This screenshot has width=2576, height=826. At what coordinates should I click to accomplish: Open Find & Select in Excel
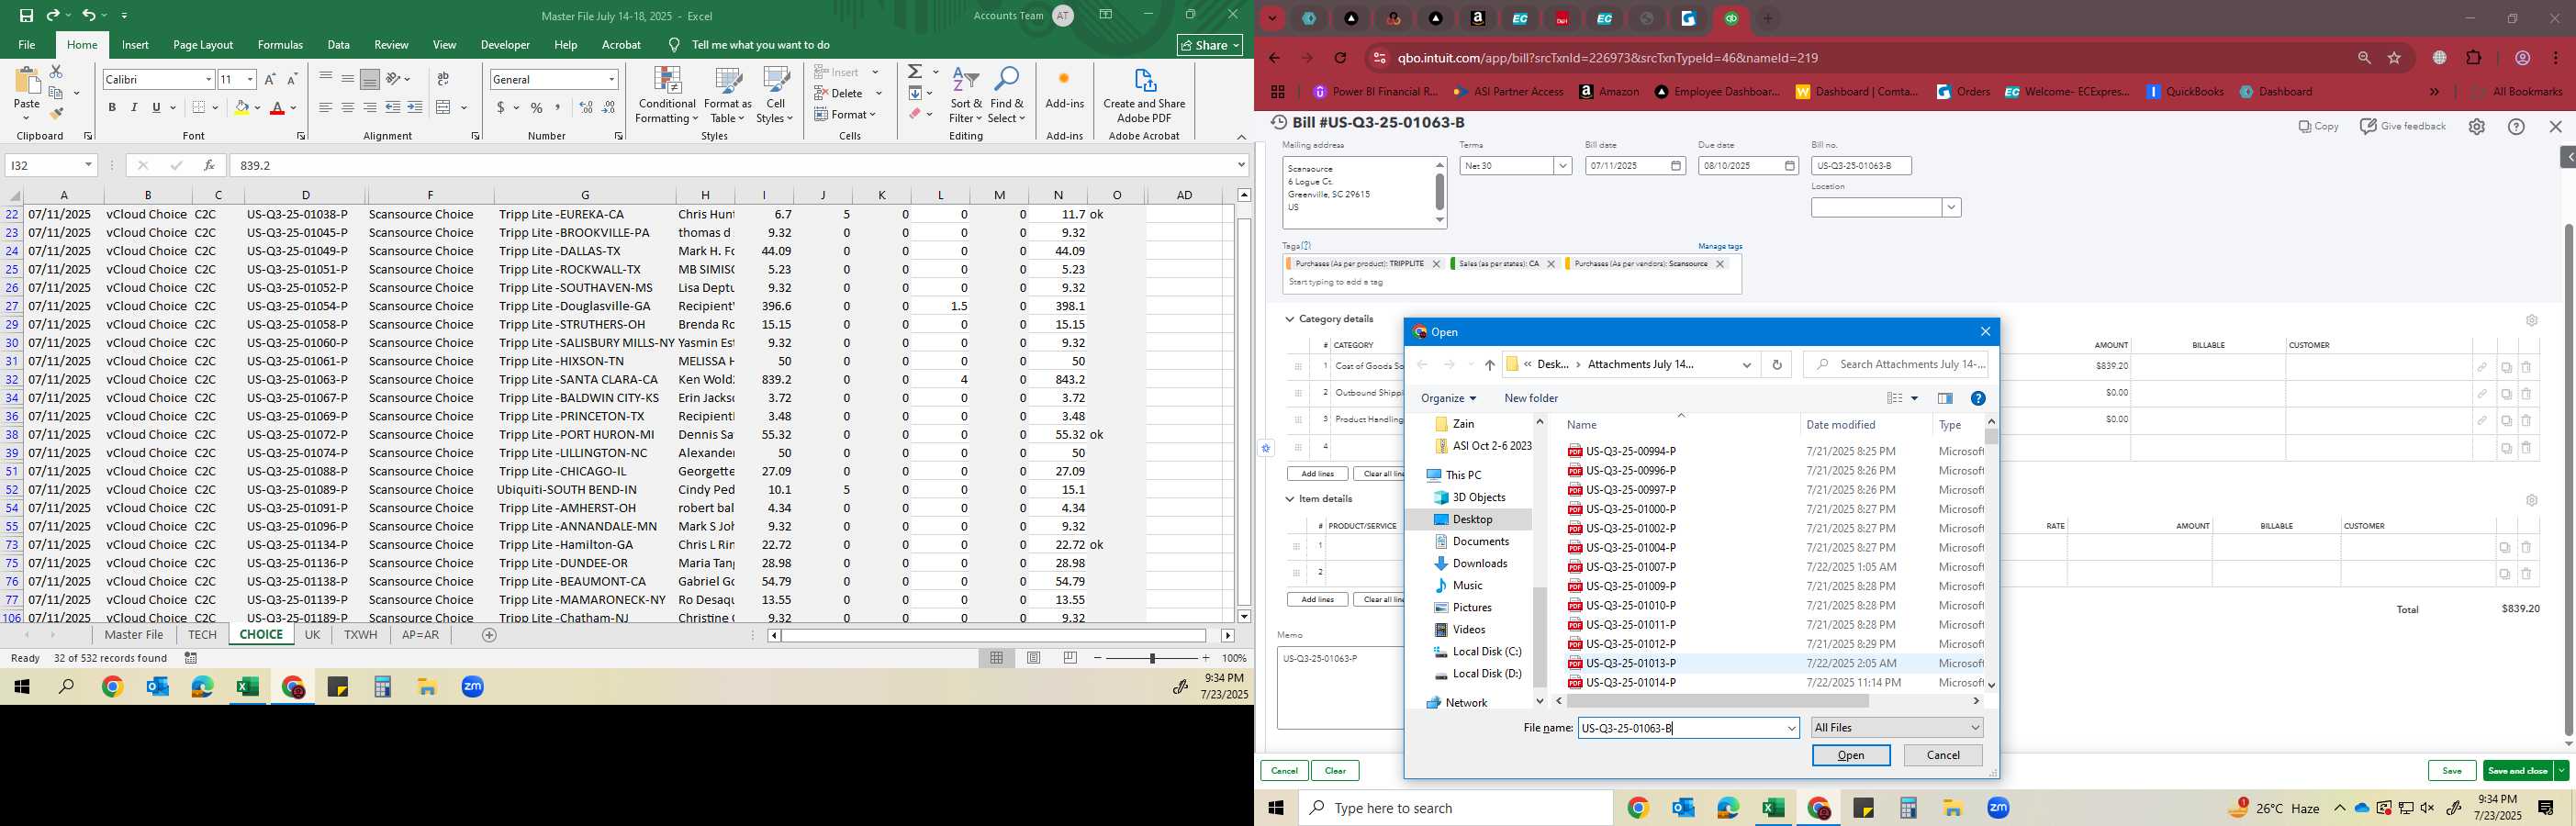[x=1007, y=96]
